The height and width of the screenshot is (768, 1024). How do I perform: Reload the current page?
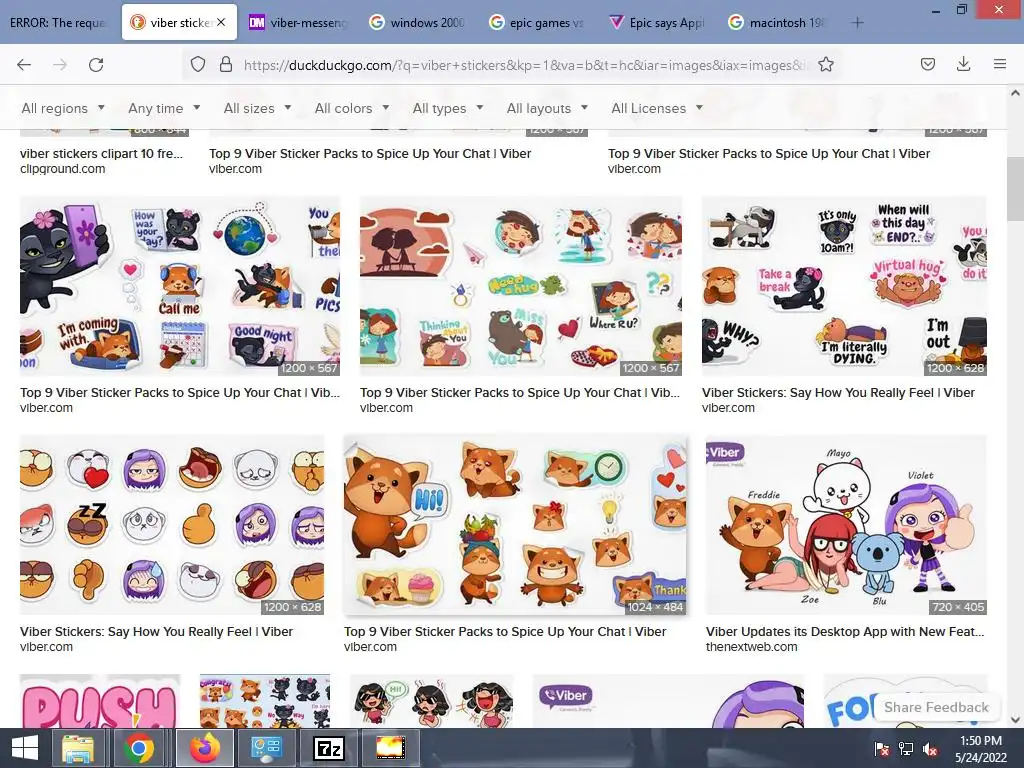[96, 65]
